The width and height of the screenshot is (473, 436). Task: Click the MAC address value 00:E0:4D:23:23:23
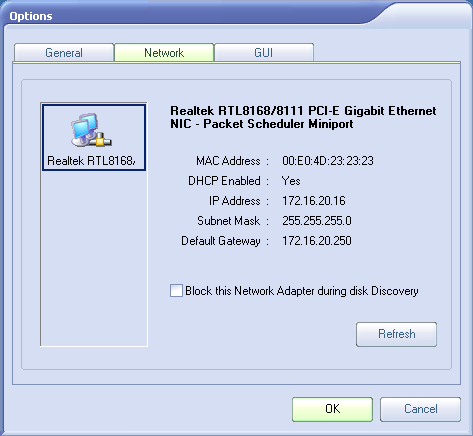[328, 161]
